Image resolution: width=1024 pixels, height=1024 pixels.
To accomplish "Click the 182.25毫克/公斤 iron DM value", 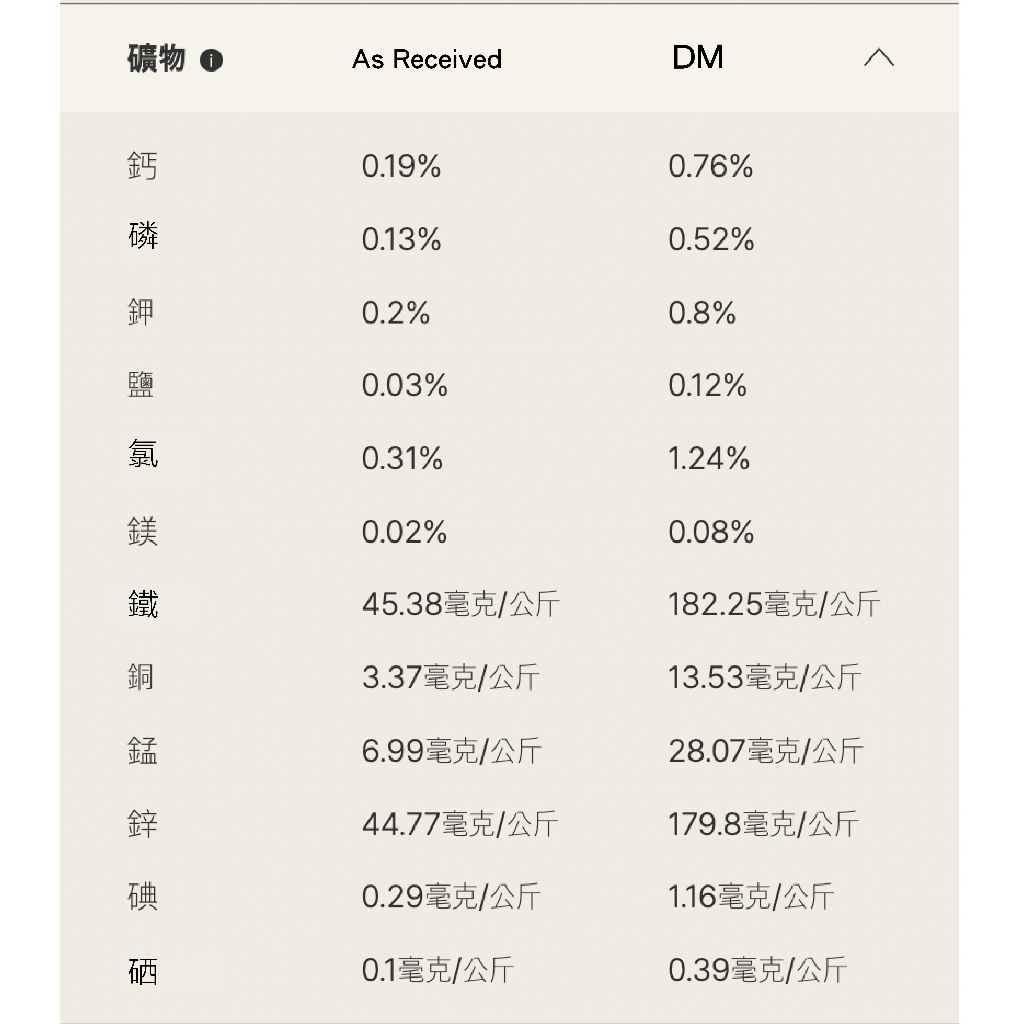I will (774, 604).
